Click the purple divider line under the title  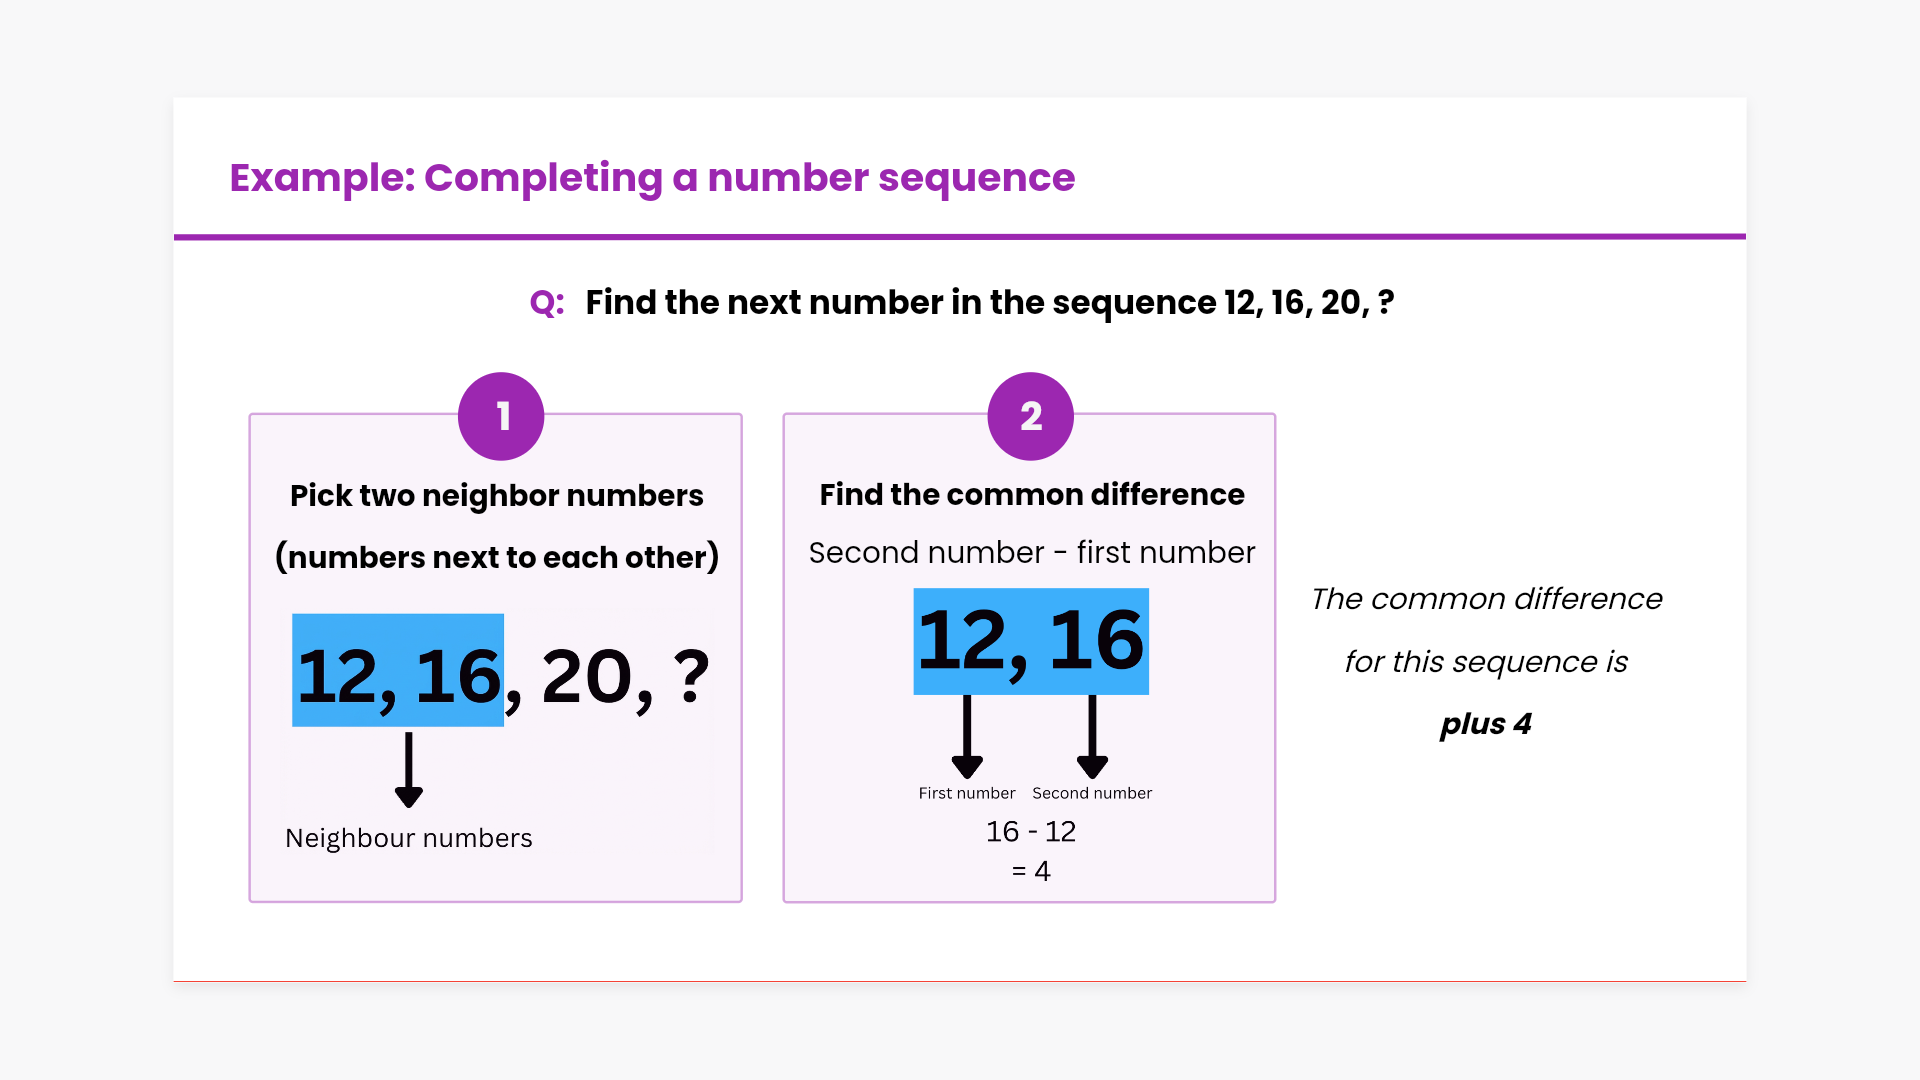pyautogui.click(x=960, y=237)
